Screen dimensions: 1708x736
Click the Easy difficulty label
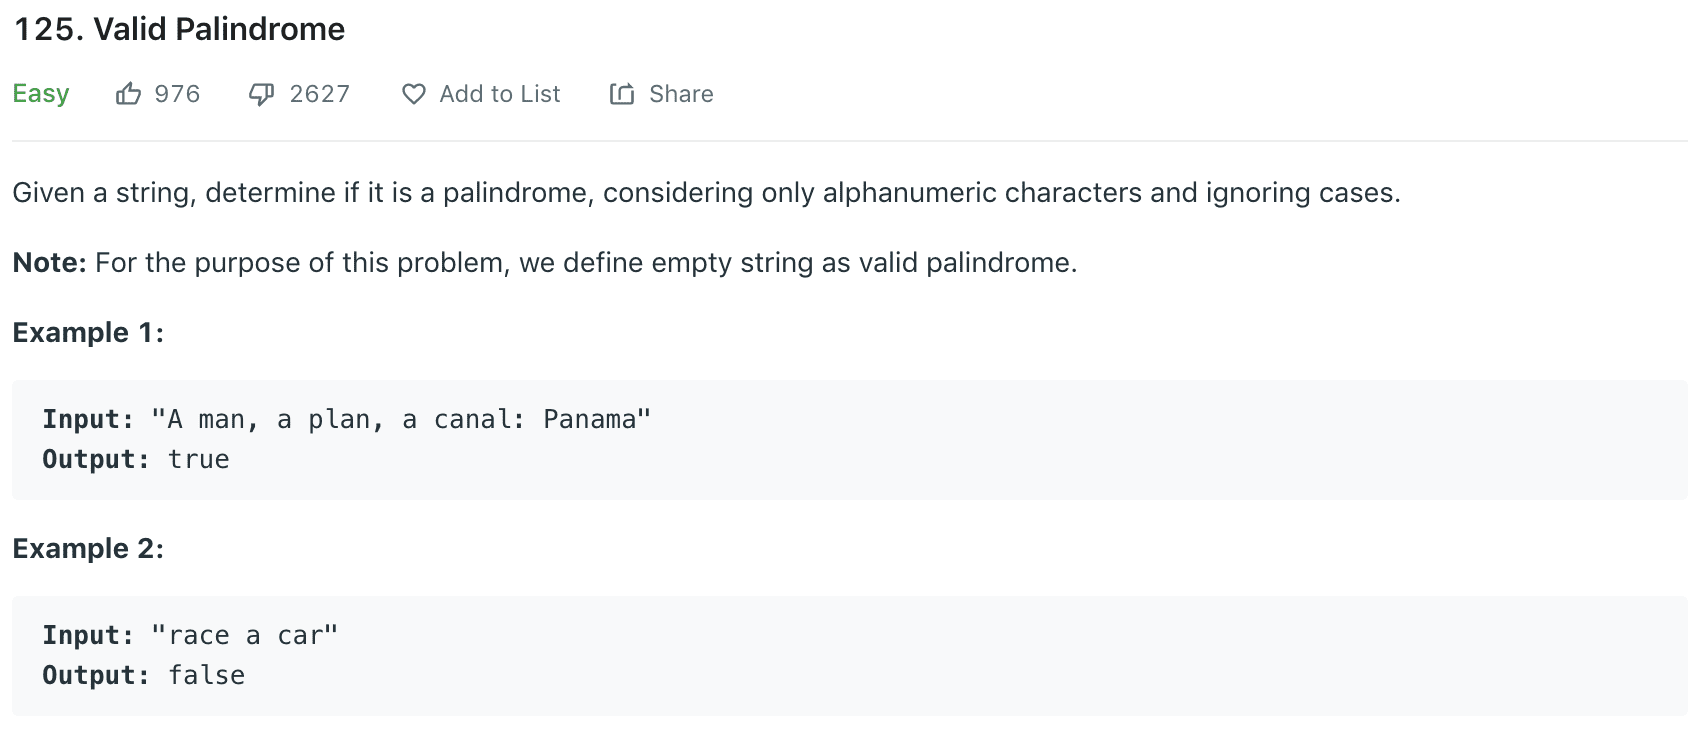tap(41, 94)
